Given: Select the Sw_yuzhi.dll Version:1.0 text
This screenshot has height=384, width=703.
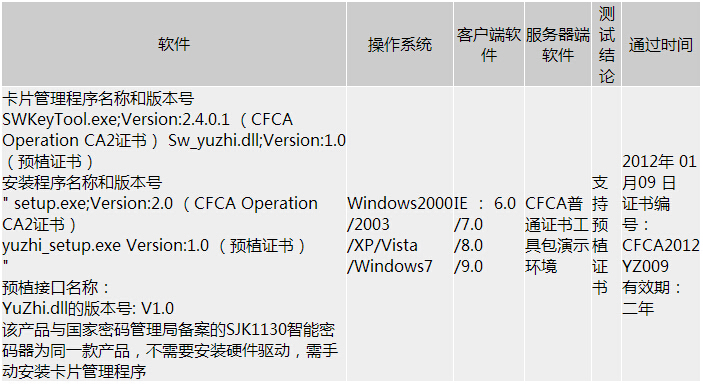Looking at the screenshot, I should [x=257, y=140].
